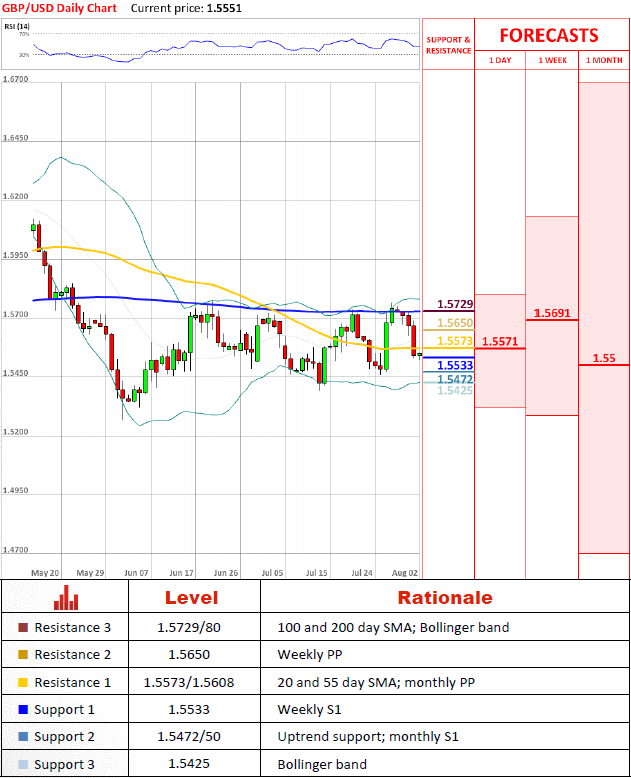Click the Resistance 3 row label
Screen dimensions: 631x778
72,628
